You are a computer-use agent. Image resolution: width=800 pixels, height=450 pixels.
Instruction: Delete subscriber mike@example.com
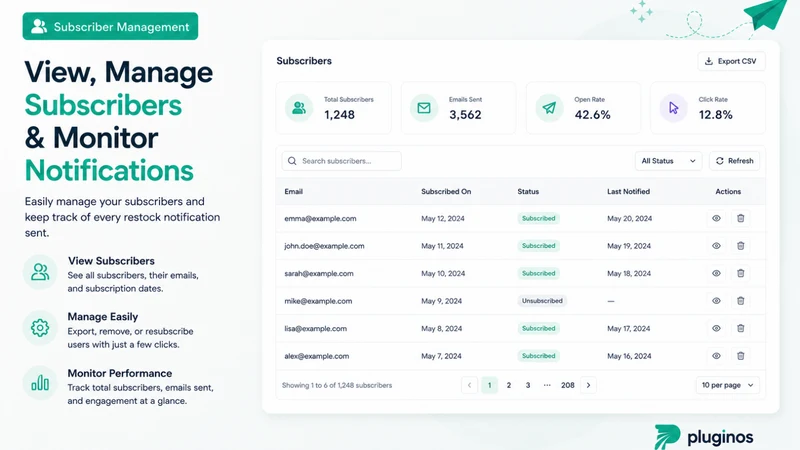(x=740, y=301)
